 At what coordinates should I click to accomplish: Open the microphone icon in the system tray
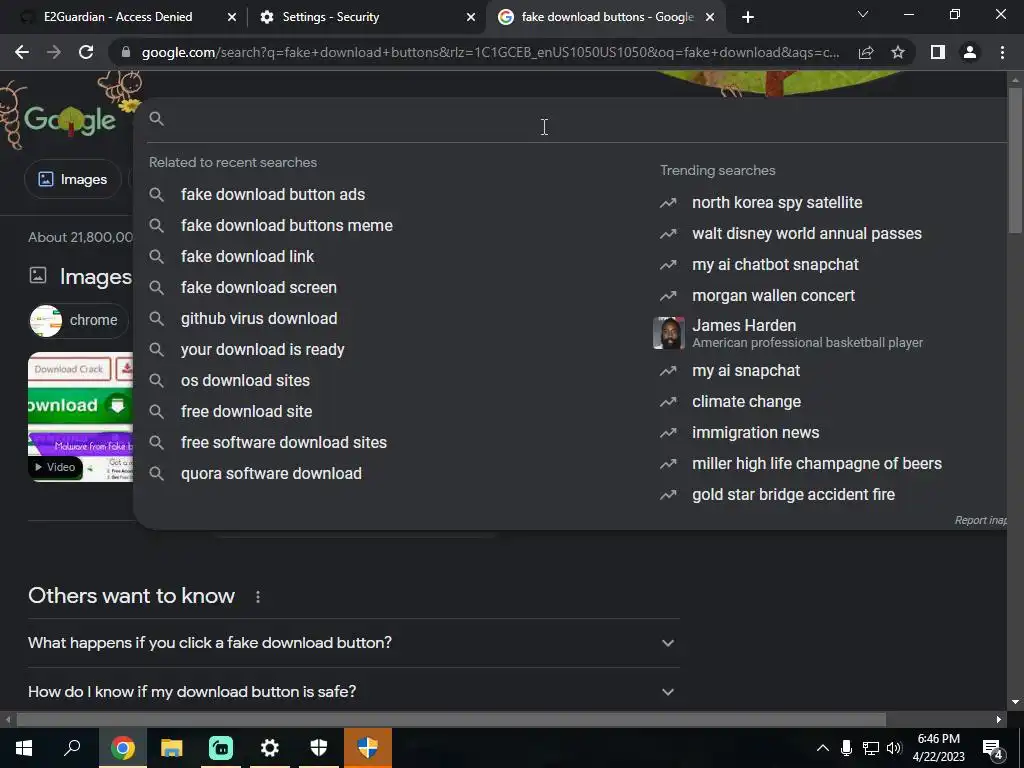click(x=846, y=748)
